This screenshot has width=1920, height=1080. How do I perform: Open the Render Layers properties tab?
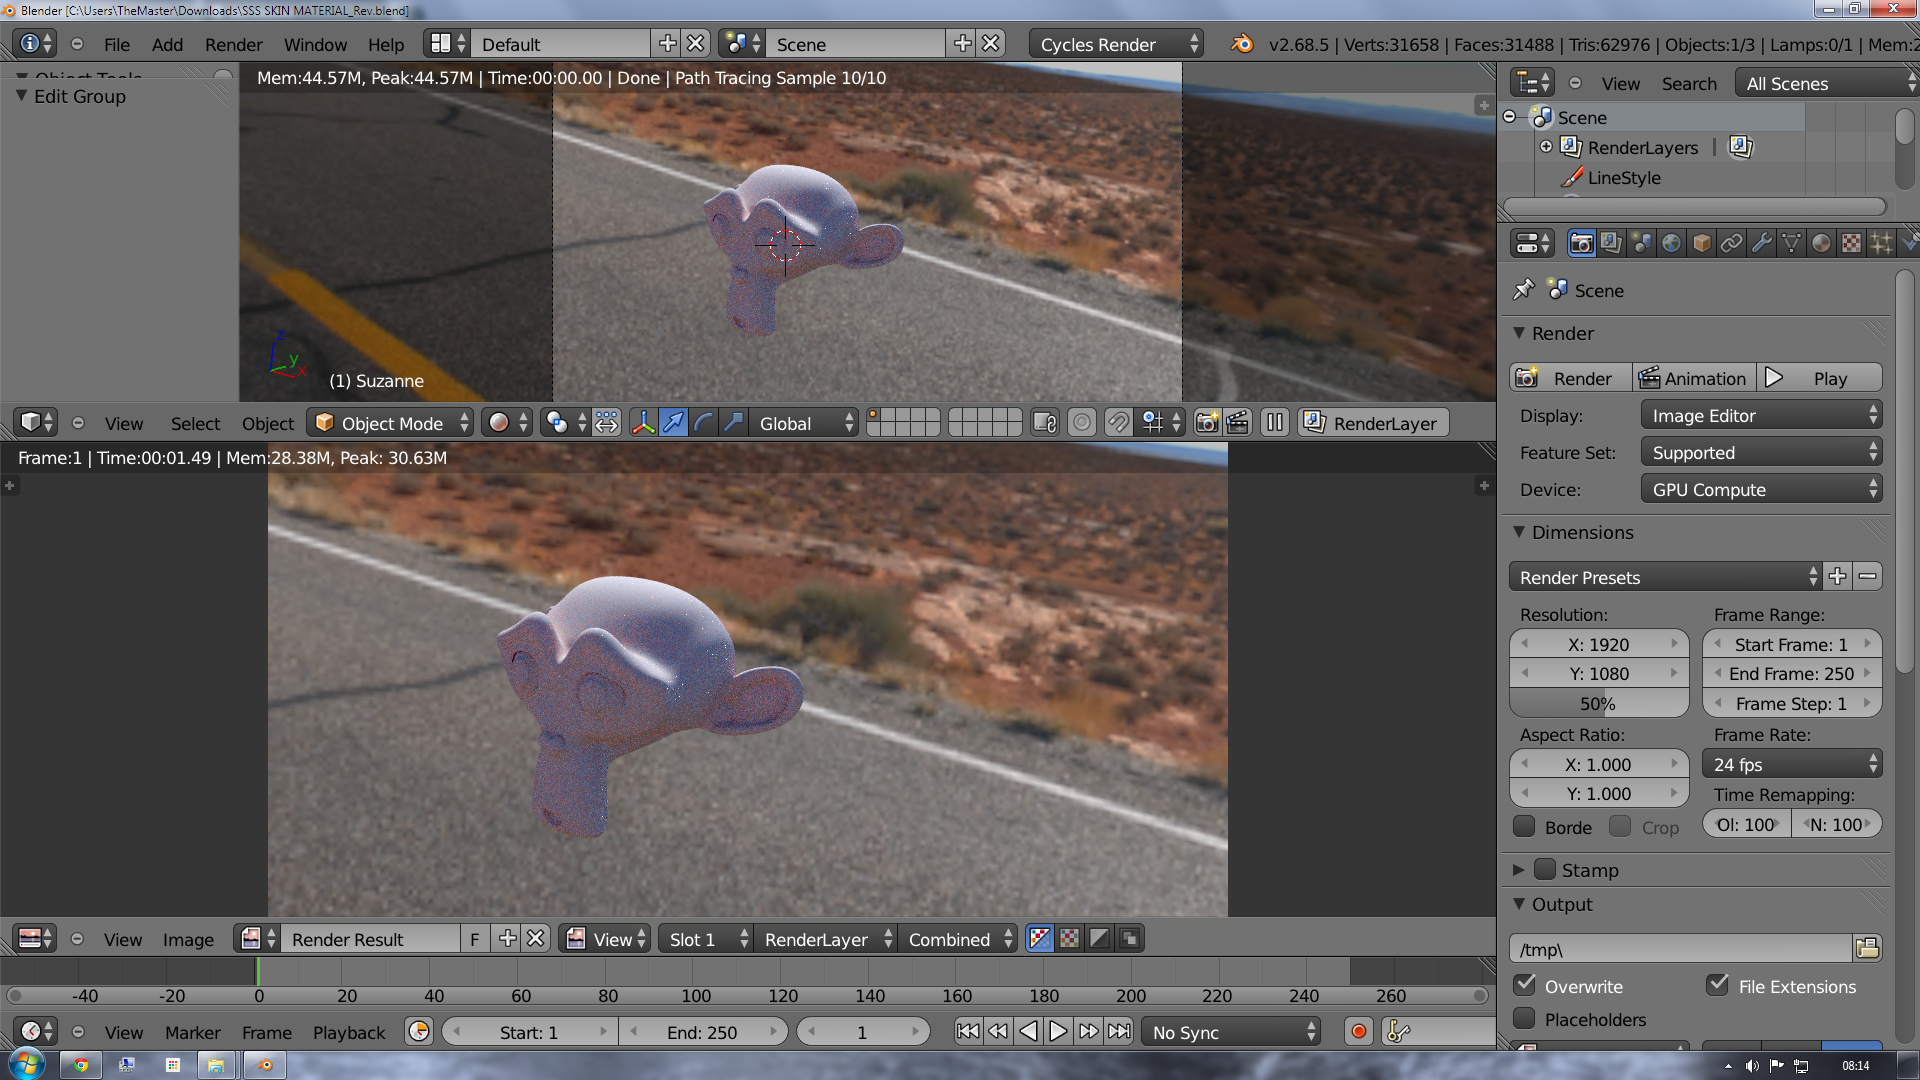(x=1611, y=243)
